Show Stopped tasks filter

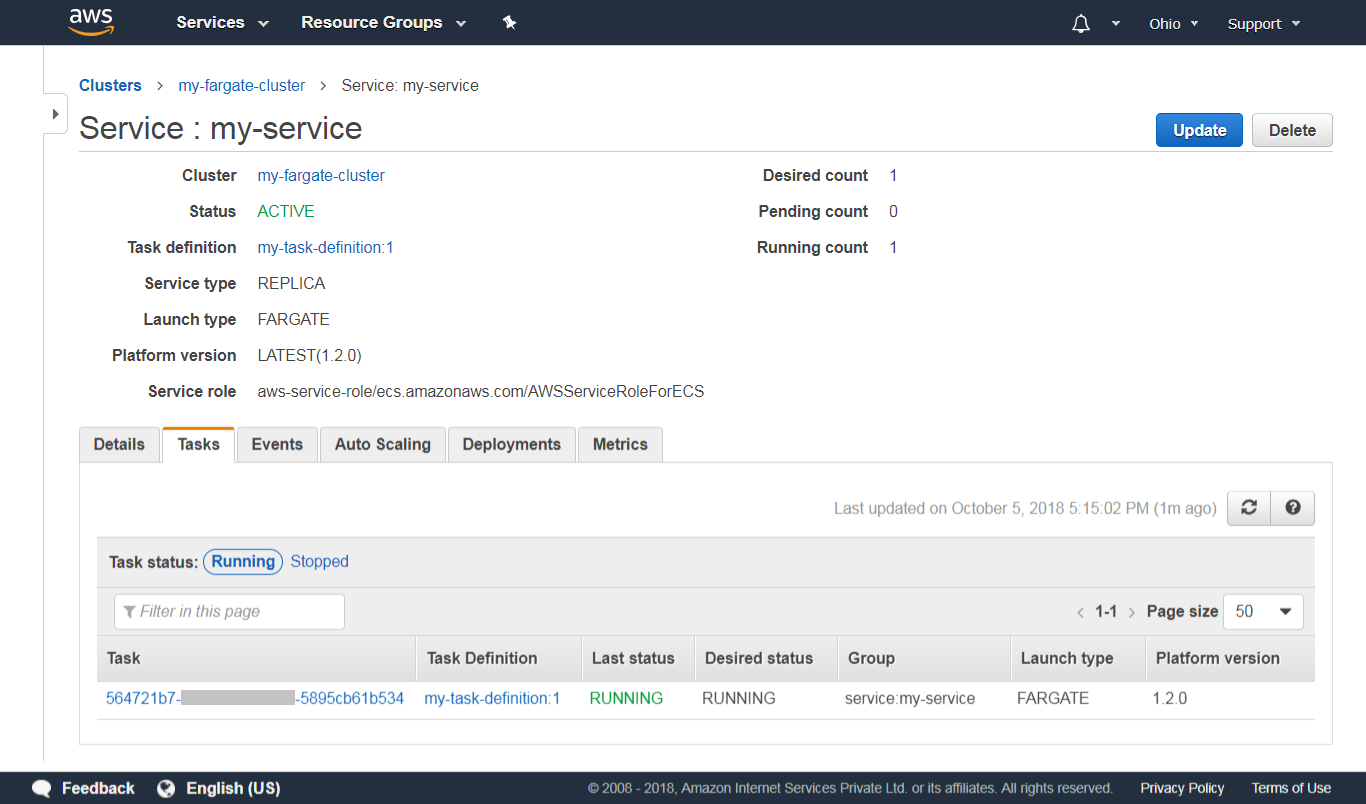pos(320,562)
